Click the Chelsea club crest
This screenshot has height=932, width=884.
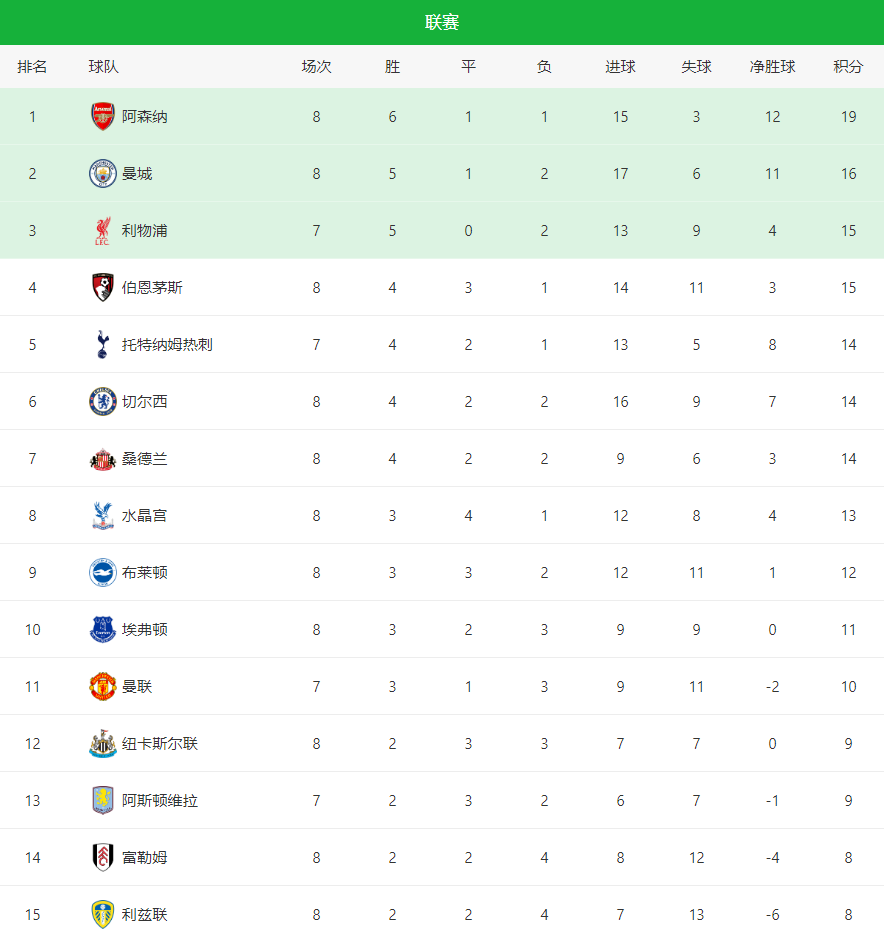[102, 402]
